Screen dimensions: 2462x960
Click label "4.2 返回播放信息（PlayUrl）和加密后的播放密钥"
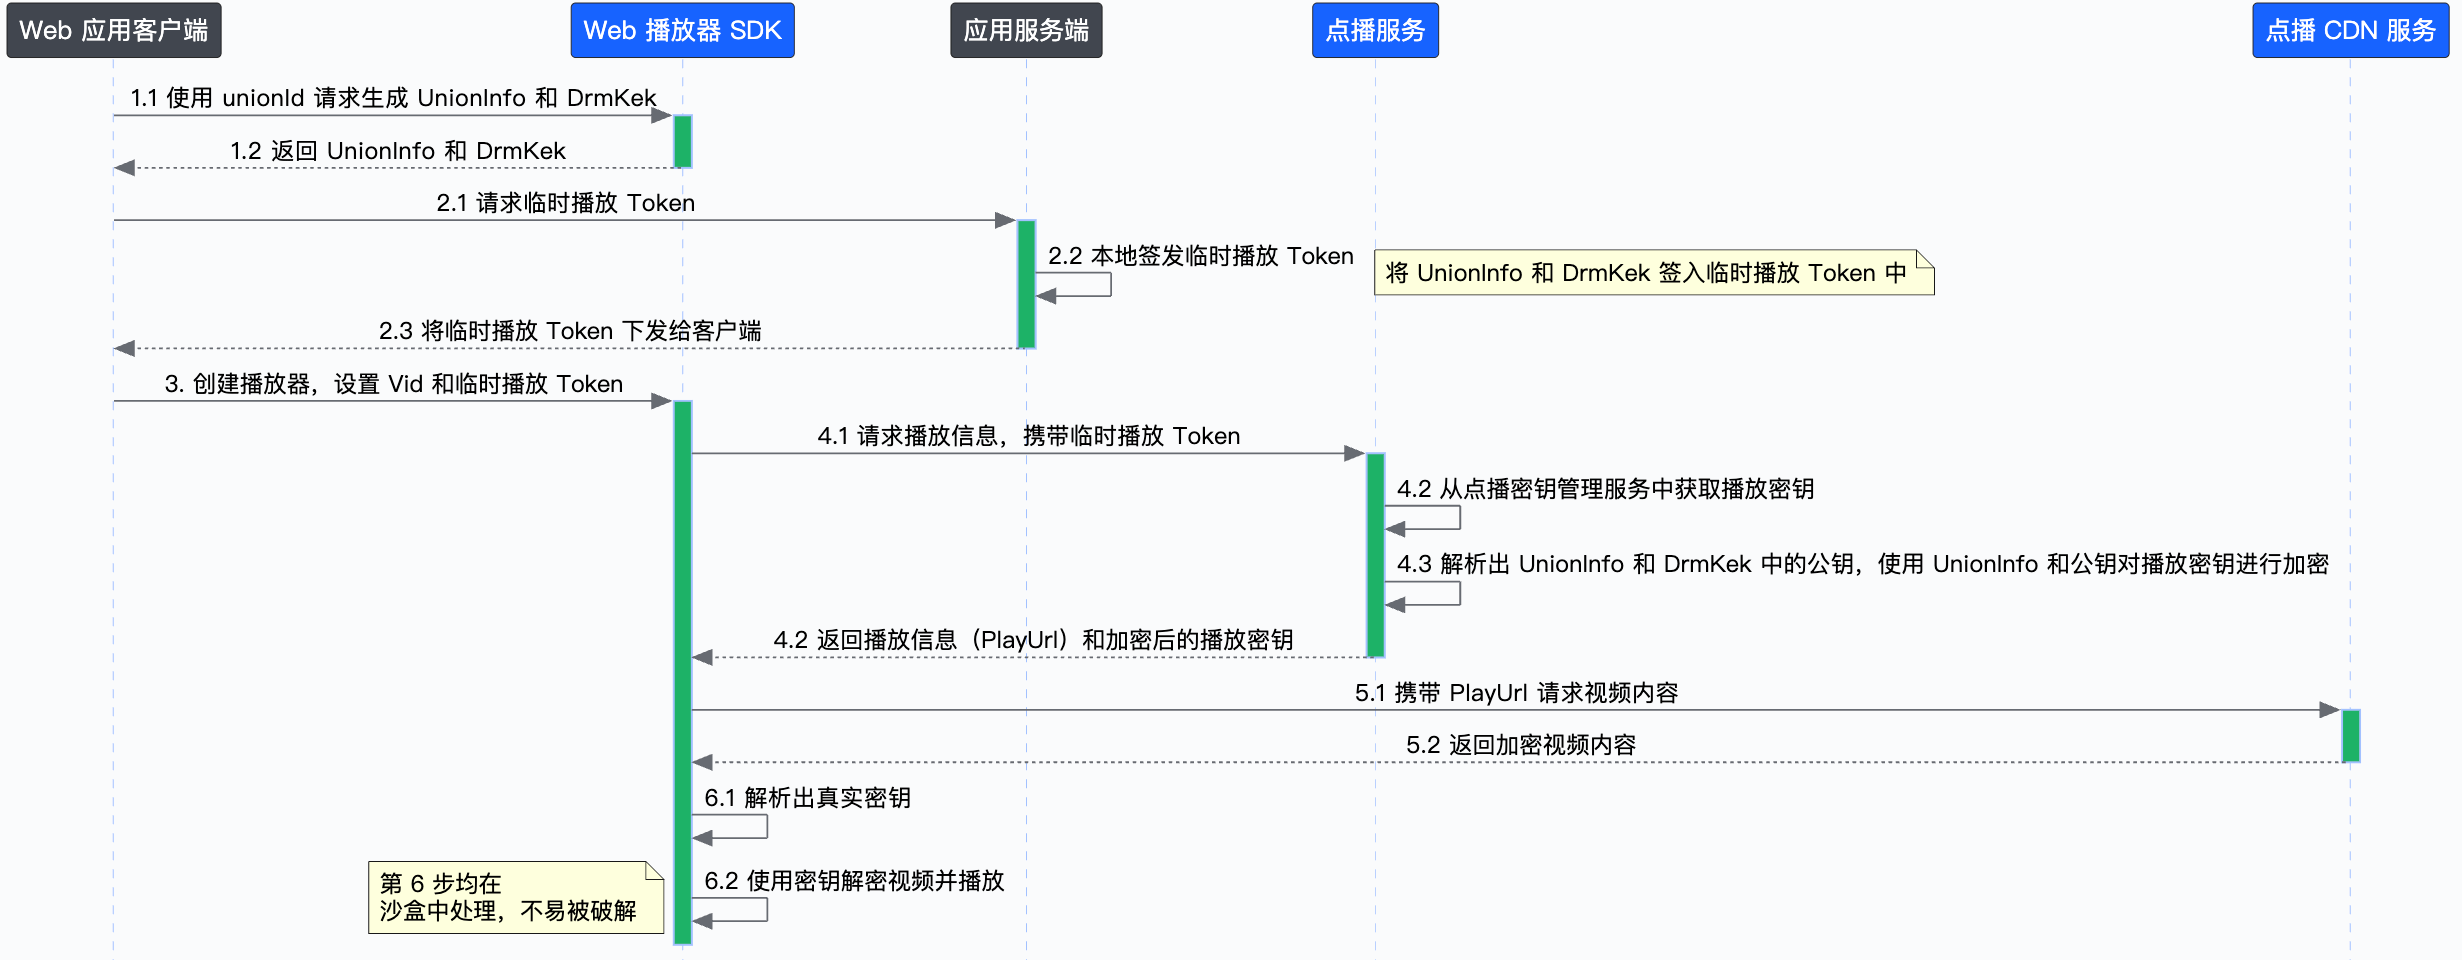[x=1033, y=640]
